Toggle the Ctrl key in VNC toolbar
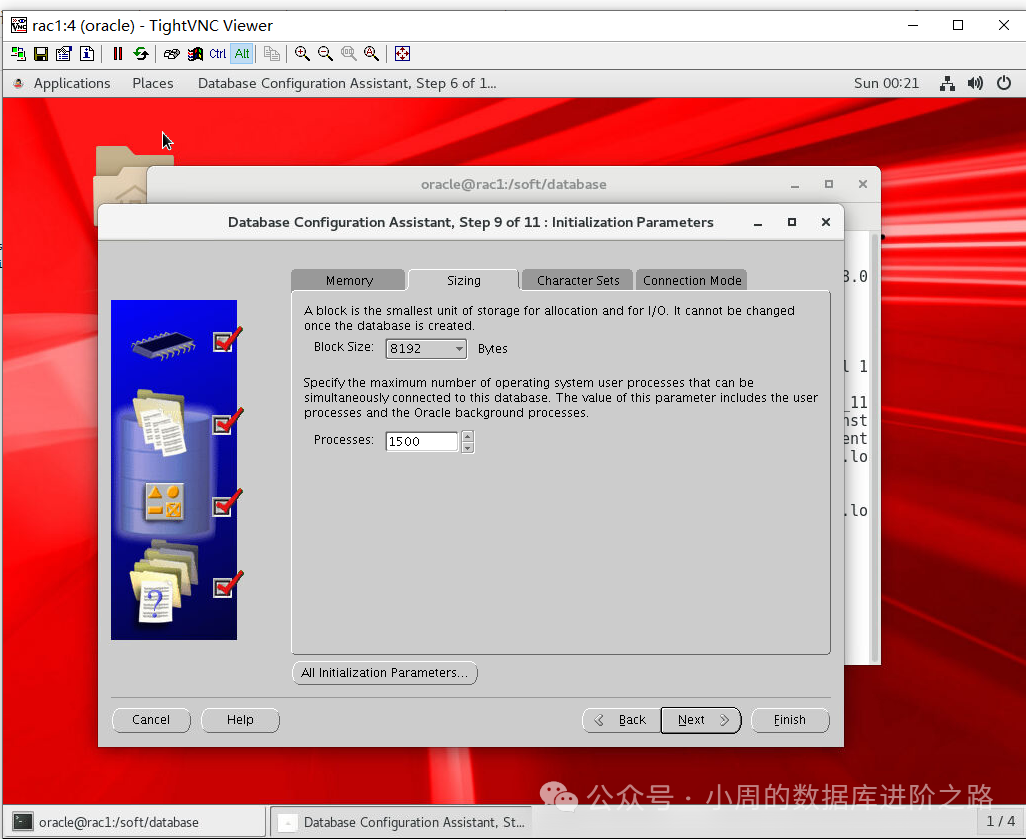The image size is (1026, 839). [x=218, y=54]
